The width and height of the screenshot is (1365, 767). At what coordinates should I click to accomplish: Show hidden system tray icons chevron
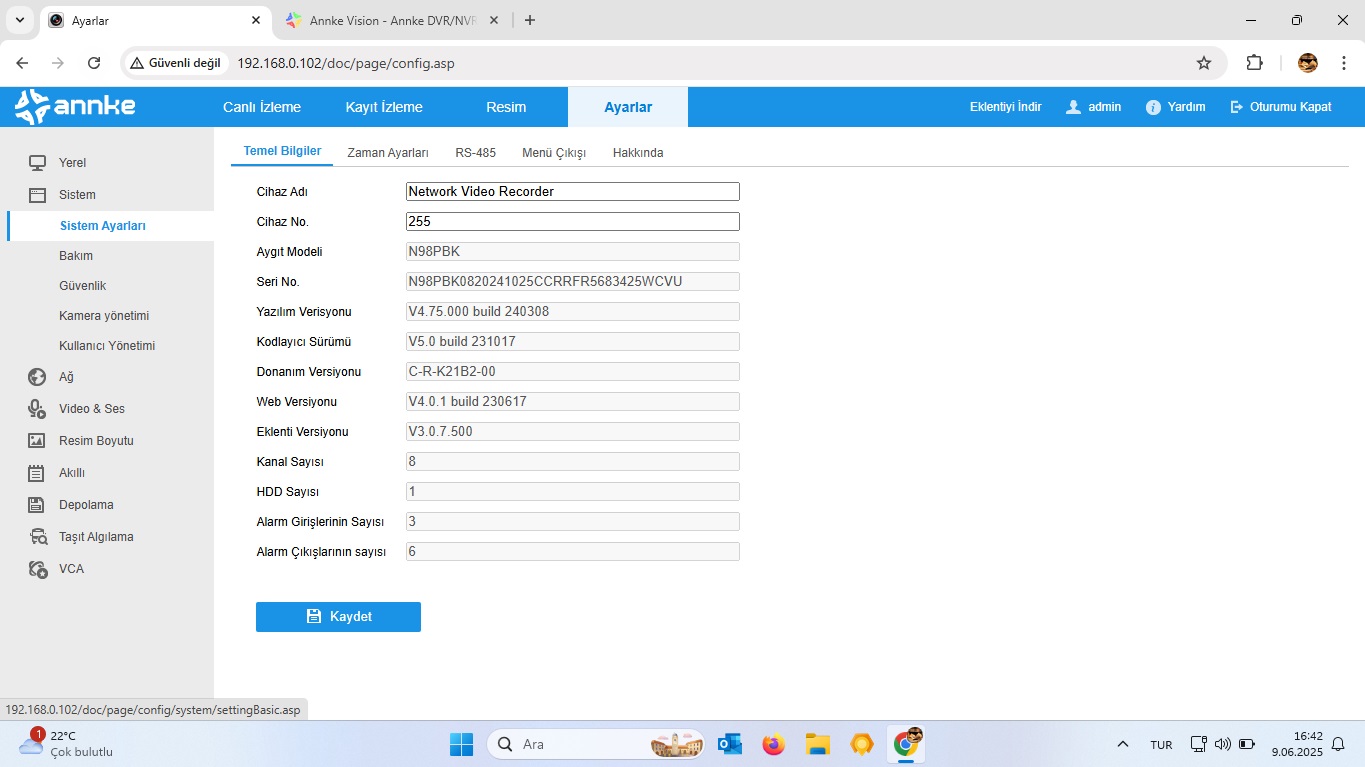tap(1123, 744)
